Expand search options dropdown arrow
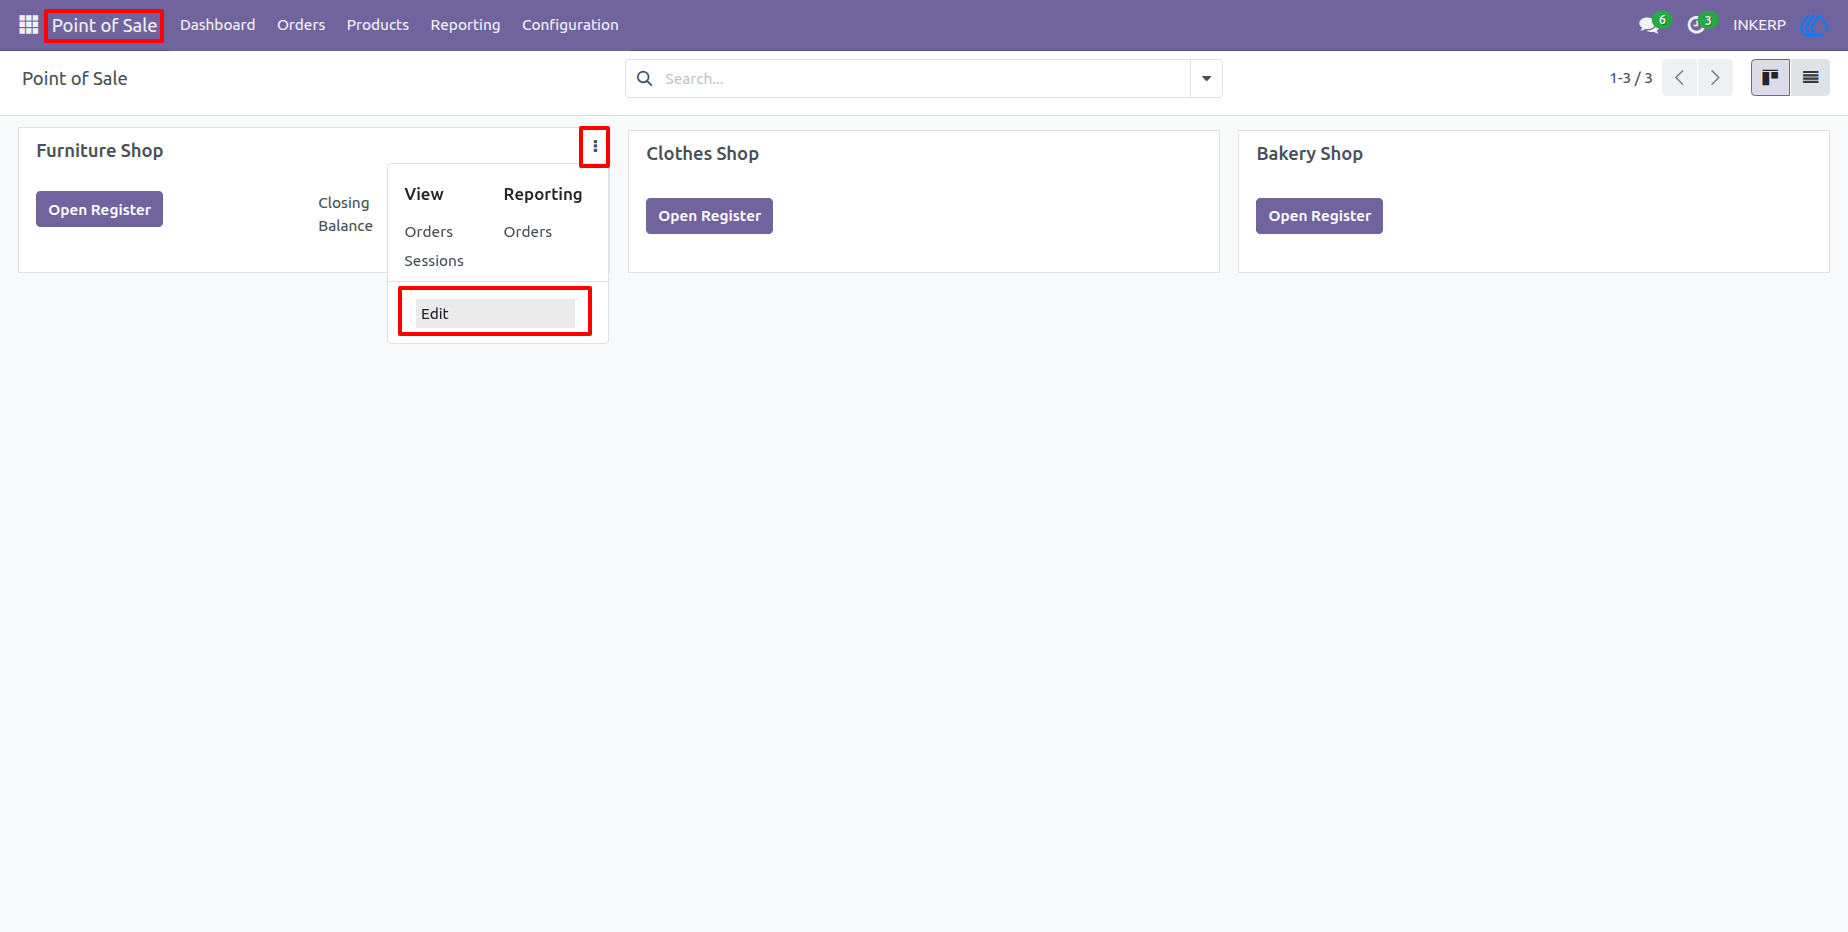Viewport: 1848px width, 932px height. (1206, 78)
